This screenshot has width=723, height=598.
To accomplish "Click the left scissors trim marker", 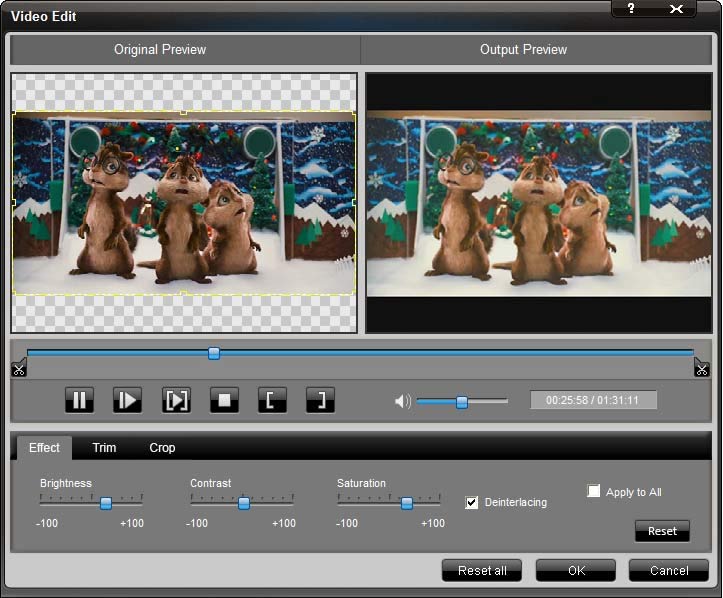I will [x=18, y=368].
